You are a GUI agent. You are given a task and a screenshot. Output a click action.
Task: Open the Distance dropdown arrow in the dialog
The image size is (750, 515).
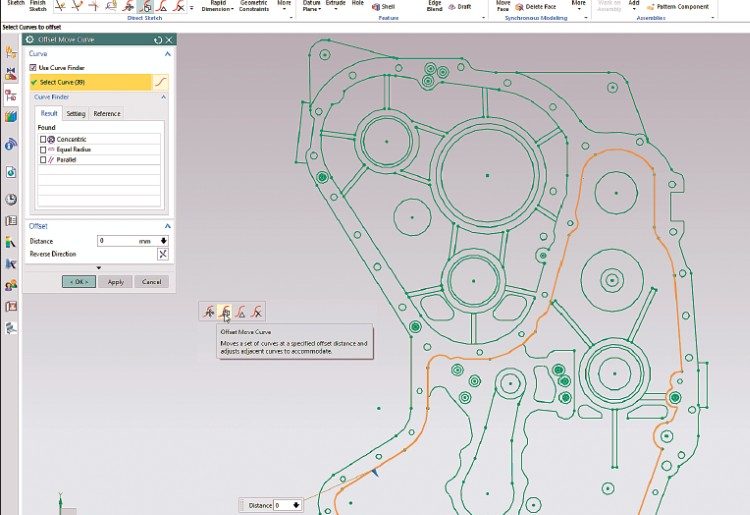[x=164, y=241]
